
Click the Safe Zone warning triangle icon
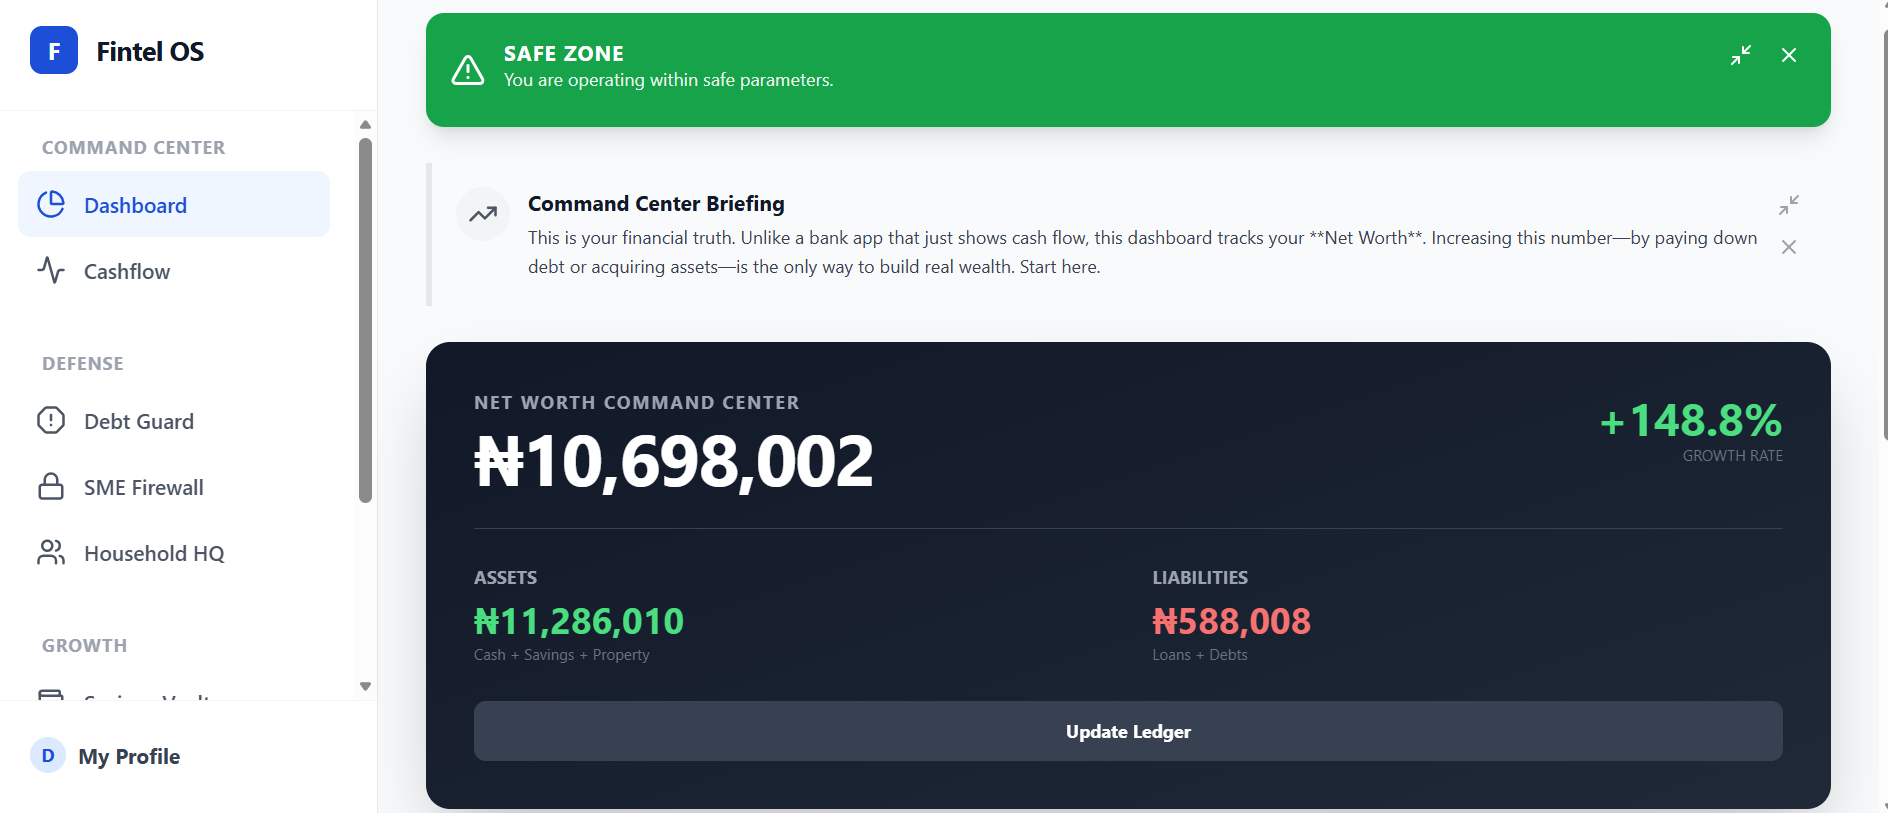pyautogui.click(x=468, y=70)
